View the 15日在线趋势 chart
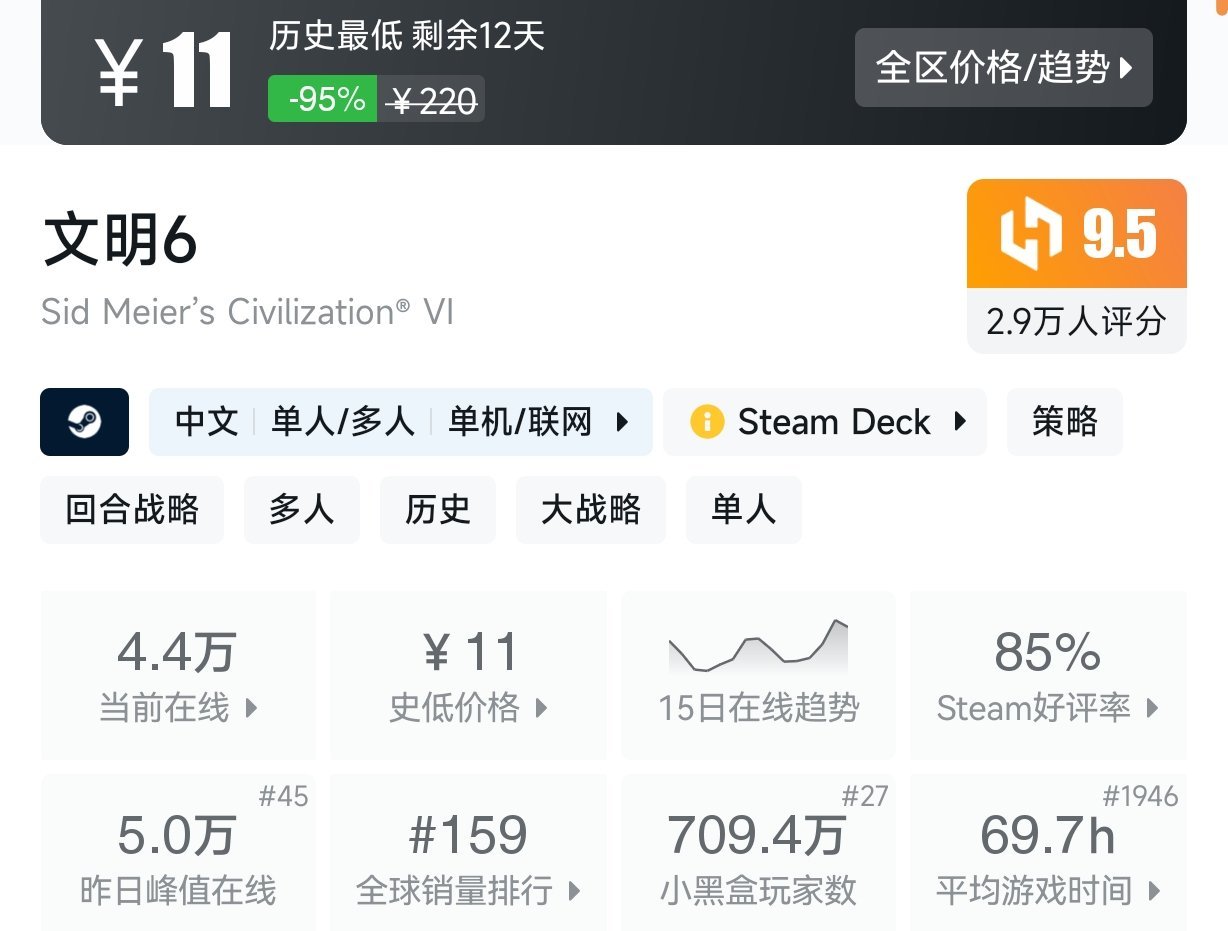 coord(758,675)
